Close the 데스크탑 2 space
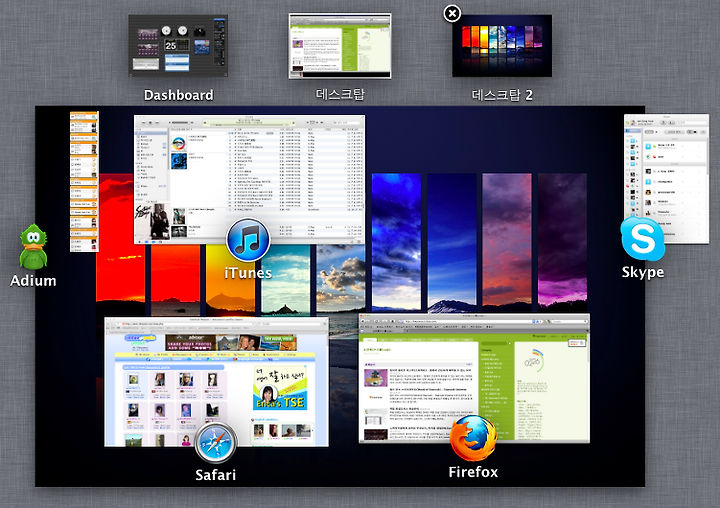The width and height of the screenshot is (720, 508). pos(452,13)
